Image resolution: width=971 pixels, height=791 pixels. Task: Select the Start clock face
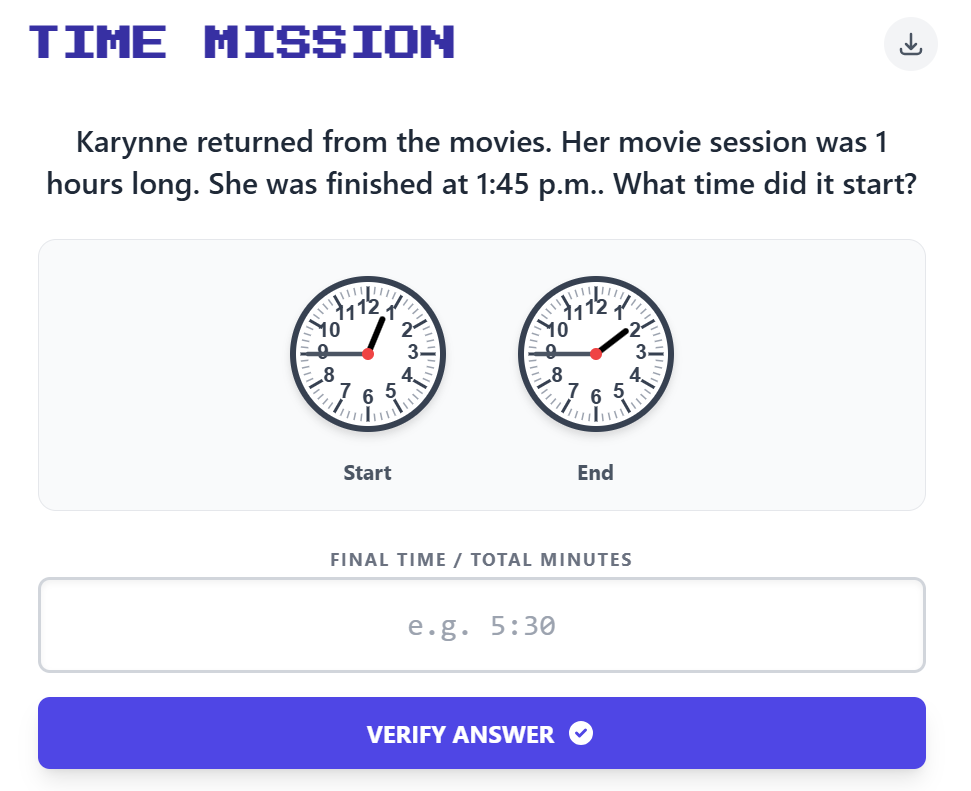coord(368,354)
